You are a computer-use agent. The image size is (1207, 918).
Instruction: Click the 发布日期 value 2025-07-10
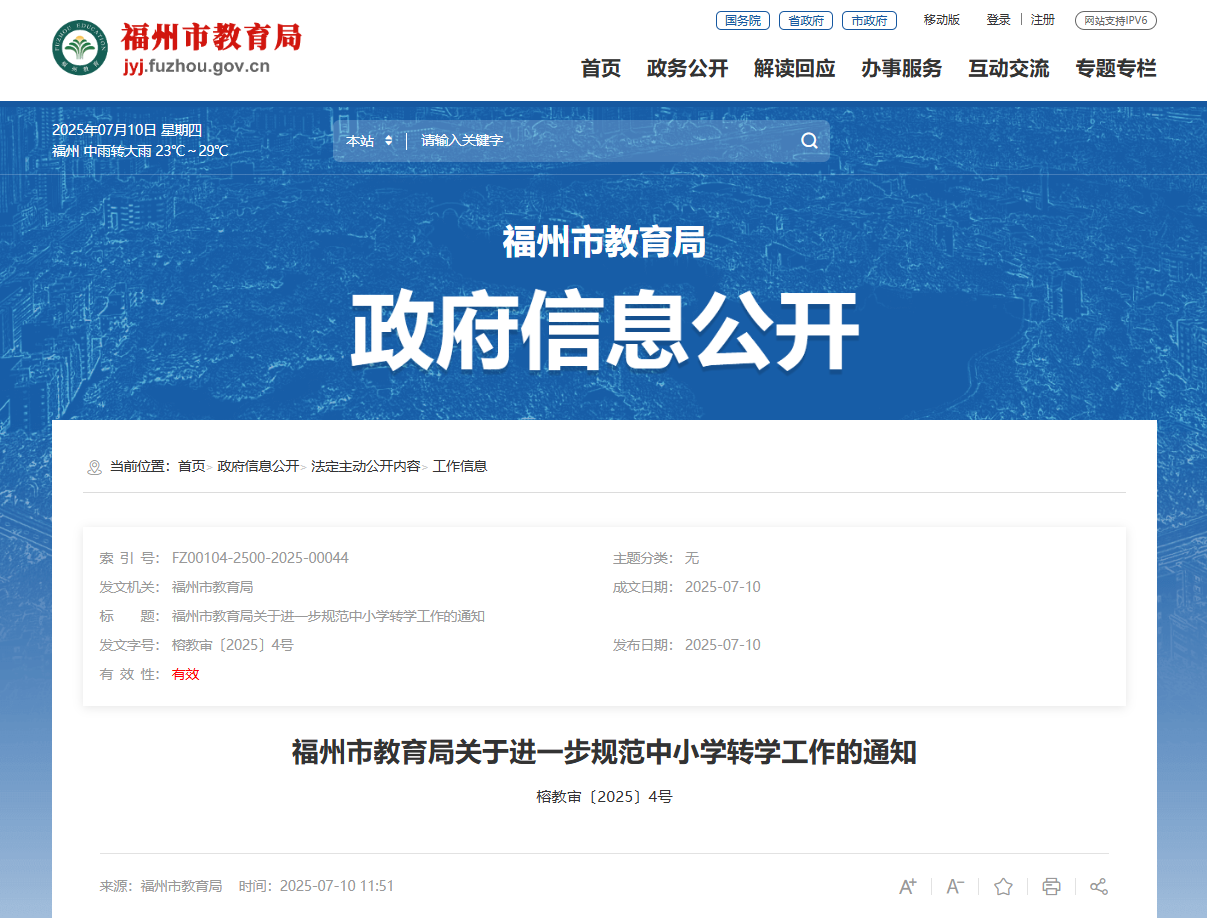(x=723, y=645)
